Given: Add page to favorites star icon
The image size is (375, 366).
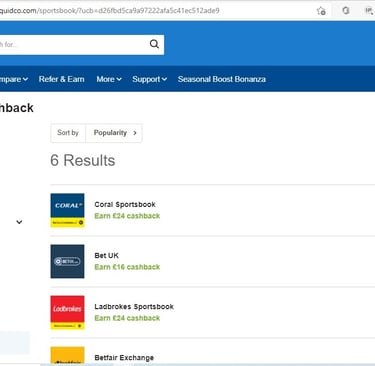Looking at the screenshot, I should click(321, 11).
